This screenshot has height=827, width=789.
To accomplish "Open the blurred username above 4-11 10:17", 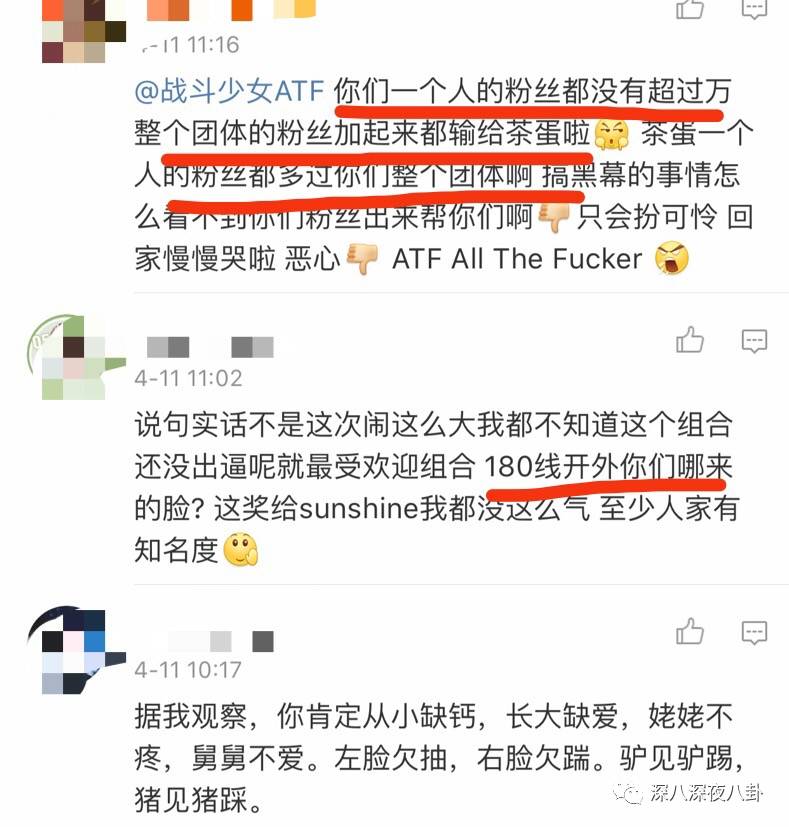I will (221, 641).
